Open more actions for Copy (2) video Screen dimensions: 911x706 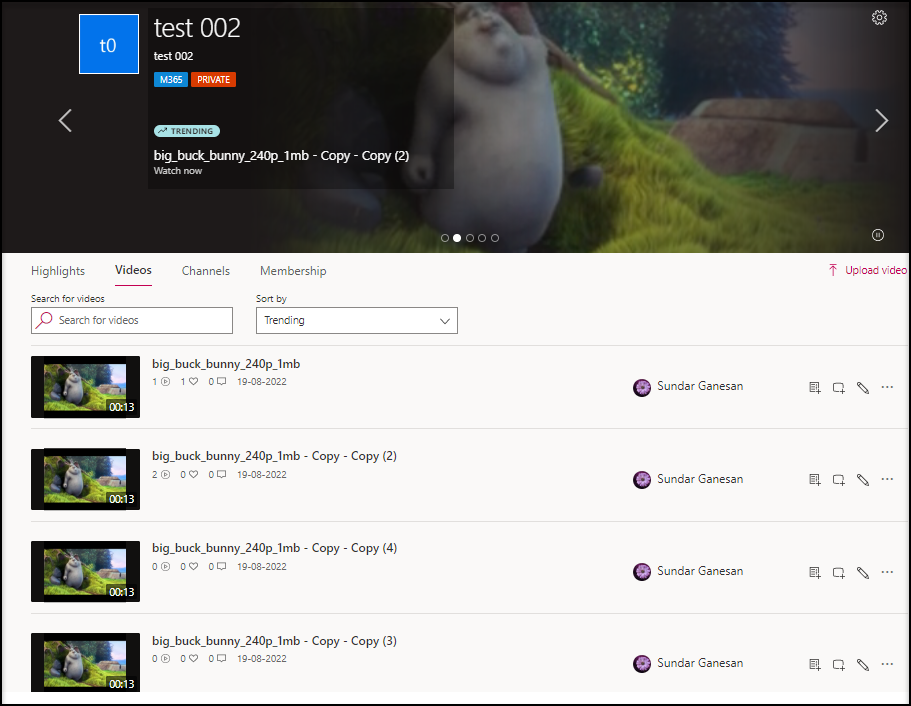(887, 480)
